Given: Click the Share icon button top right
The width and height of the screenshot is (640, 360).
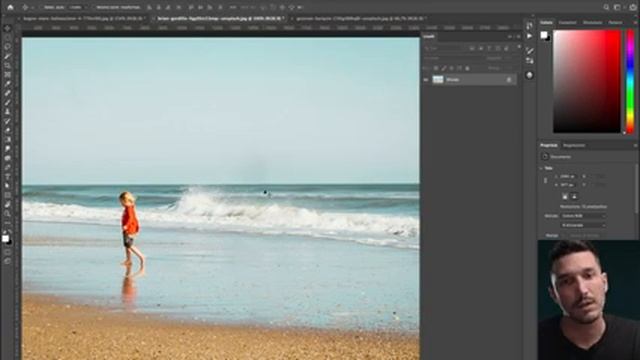Looking at the screenshot, I should (x=633, y=7).
